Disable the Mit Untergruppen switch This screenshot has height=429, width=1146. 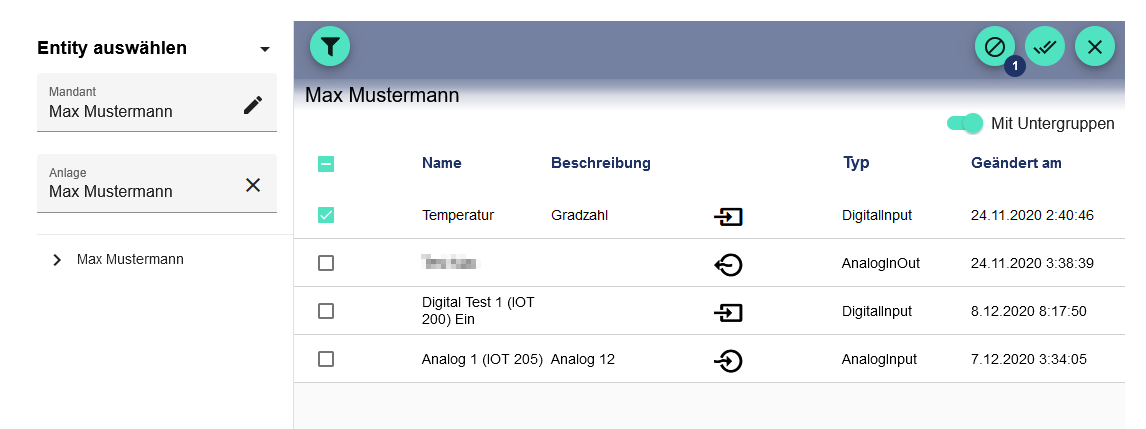[966, 123]
